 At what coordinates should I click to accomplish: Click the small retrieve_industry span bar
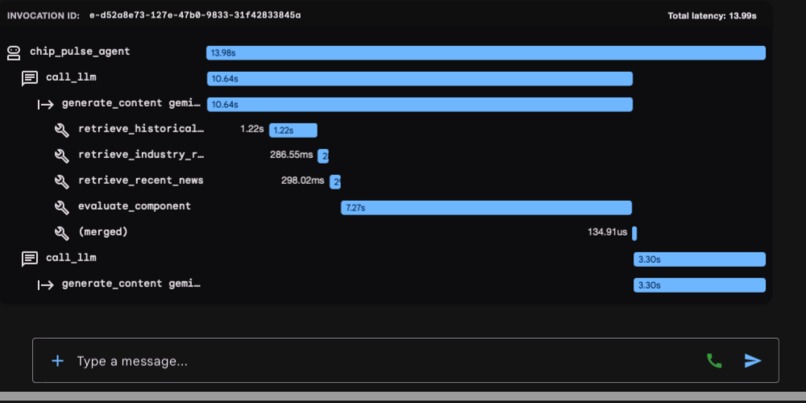click(323, 156)
